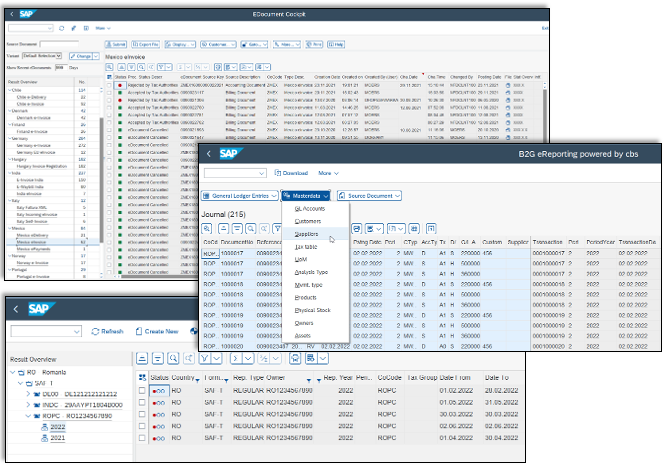Click the filter icon in bottom window toolbar
Screen dimensions: 667x467
(x=205, y=359)
